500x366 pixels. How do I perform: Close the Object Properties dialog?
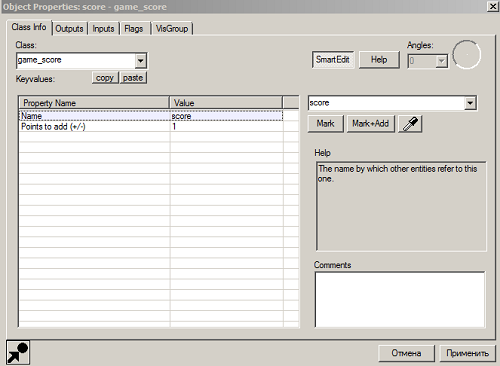[493, 6]
